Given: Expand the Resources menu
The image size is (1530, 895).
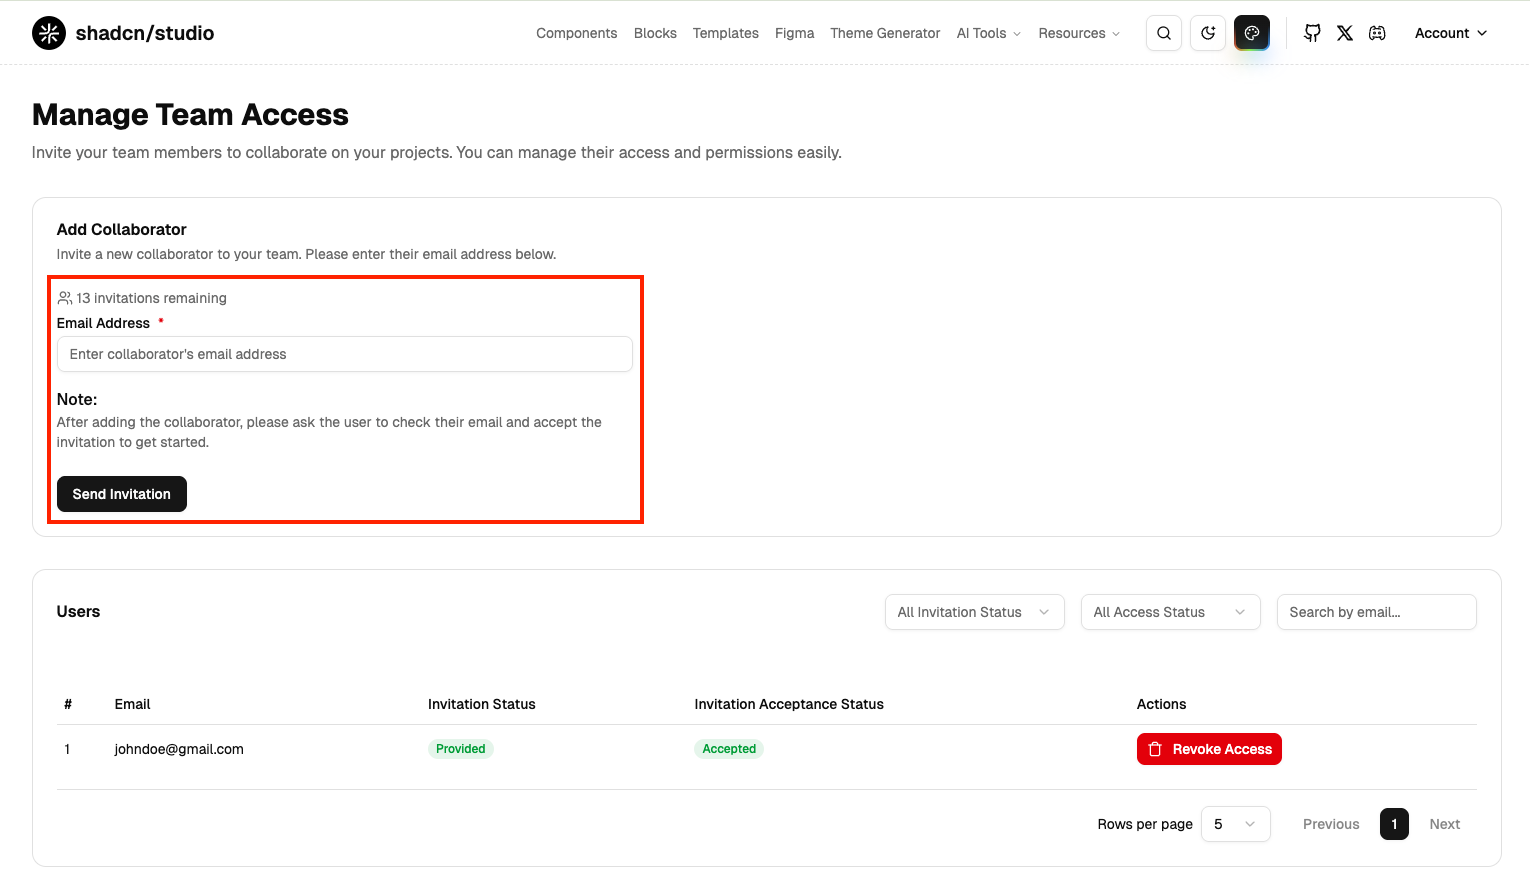Looking at the screenshot, I should (x=1078, y=33).
